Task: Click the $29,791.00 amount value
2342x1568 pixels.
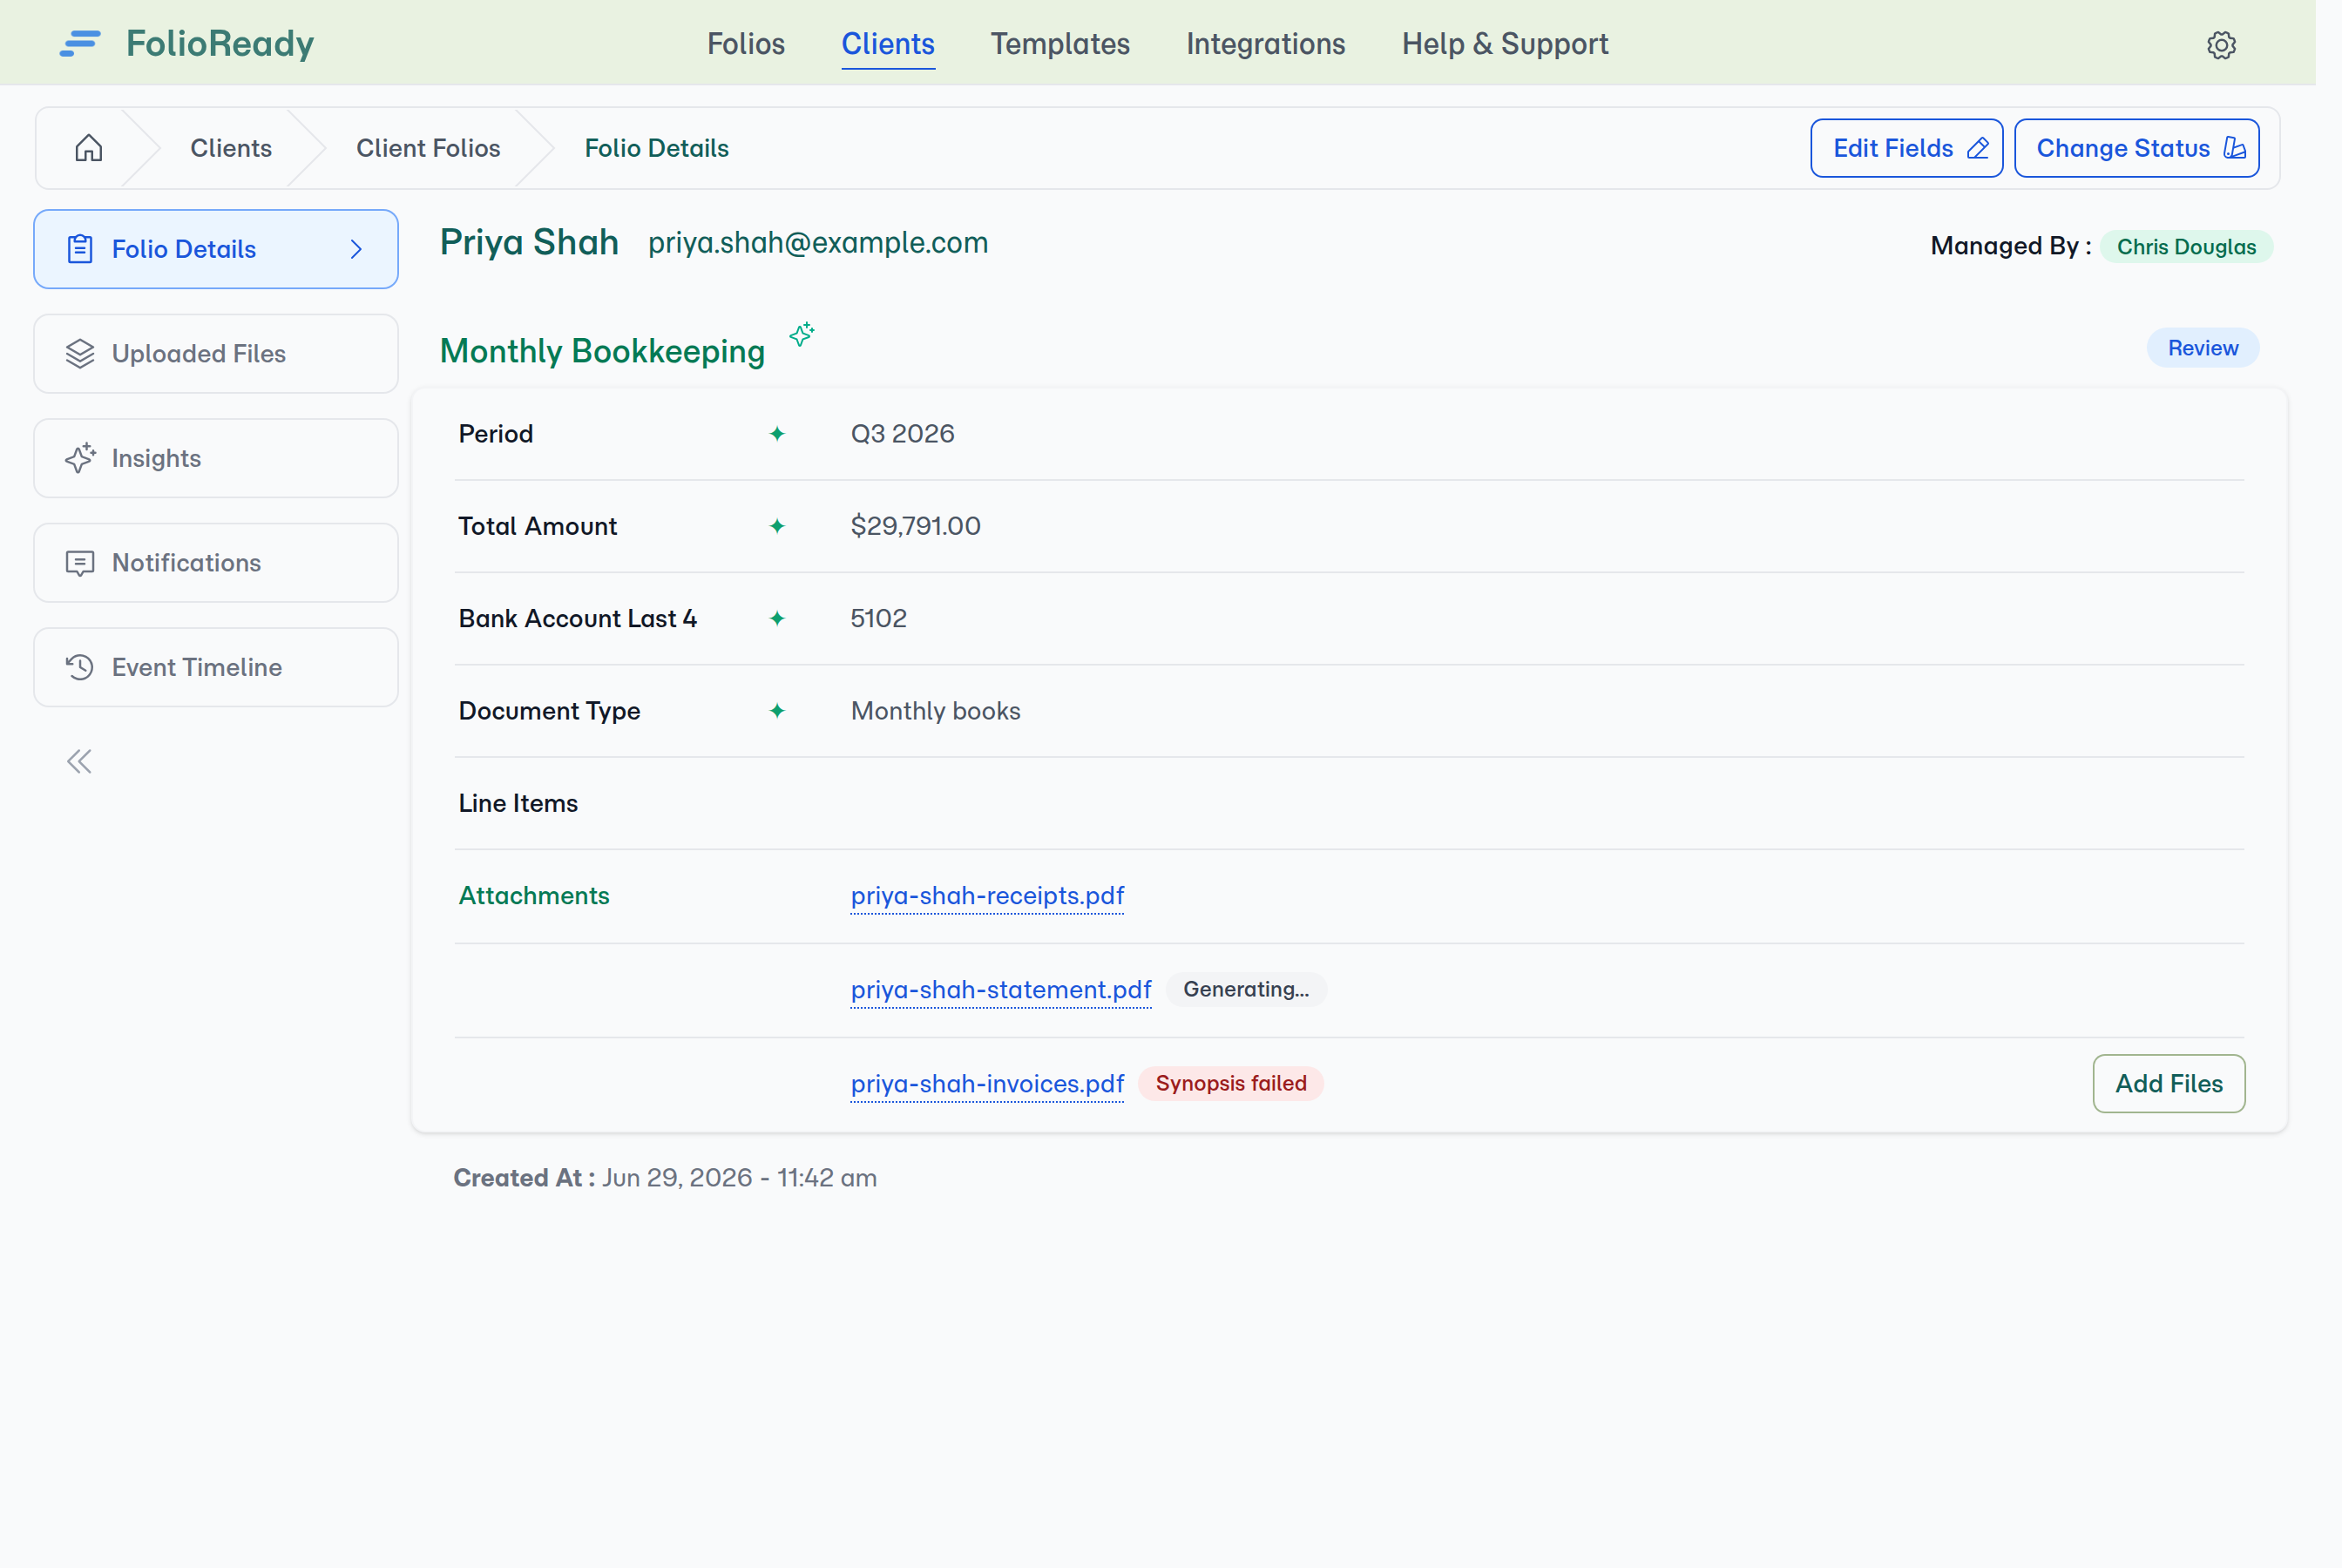Action: click(x=915, y=526)
